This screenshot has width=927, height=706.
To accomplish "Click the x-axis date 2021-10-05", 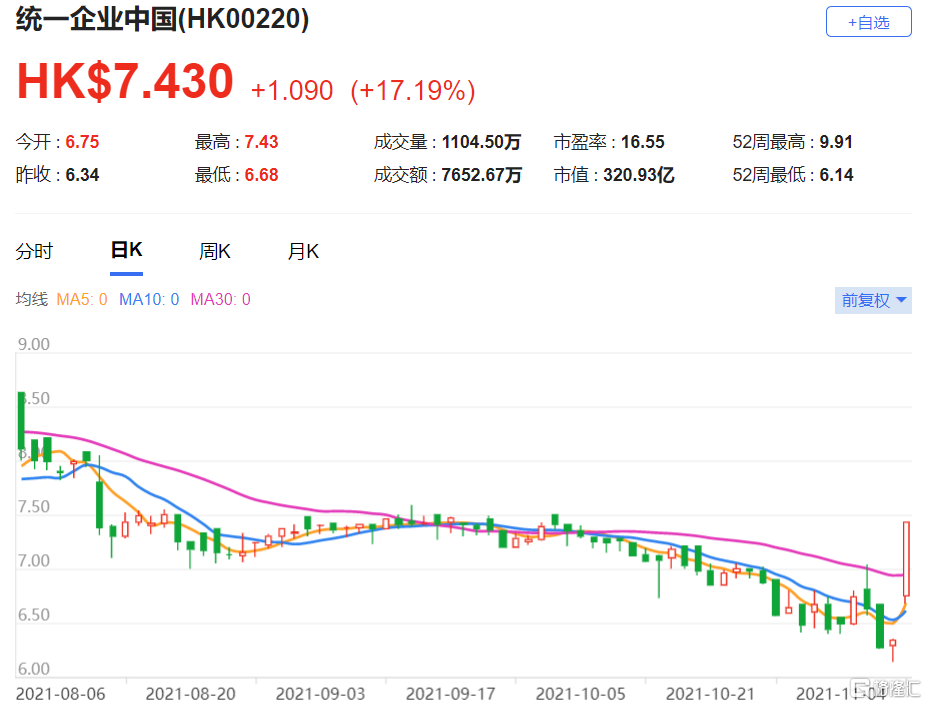I will tap(581, 694).
